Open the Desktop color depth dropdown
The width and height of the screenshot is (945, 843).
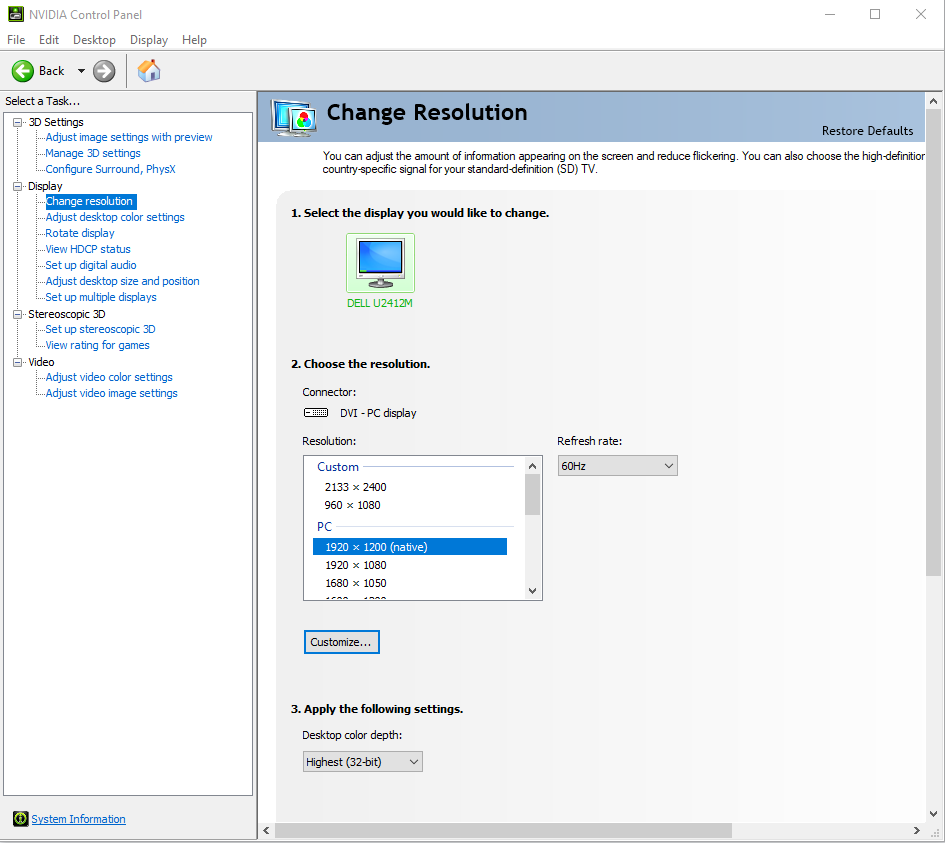[x=362, y=762]
